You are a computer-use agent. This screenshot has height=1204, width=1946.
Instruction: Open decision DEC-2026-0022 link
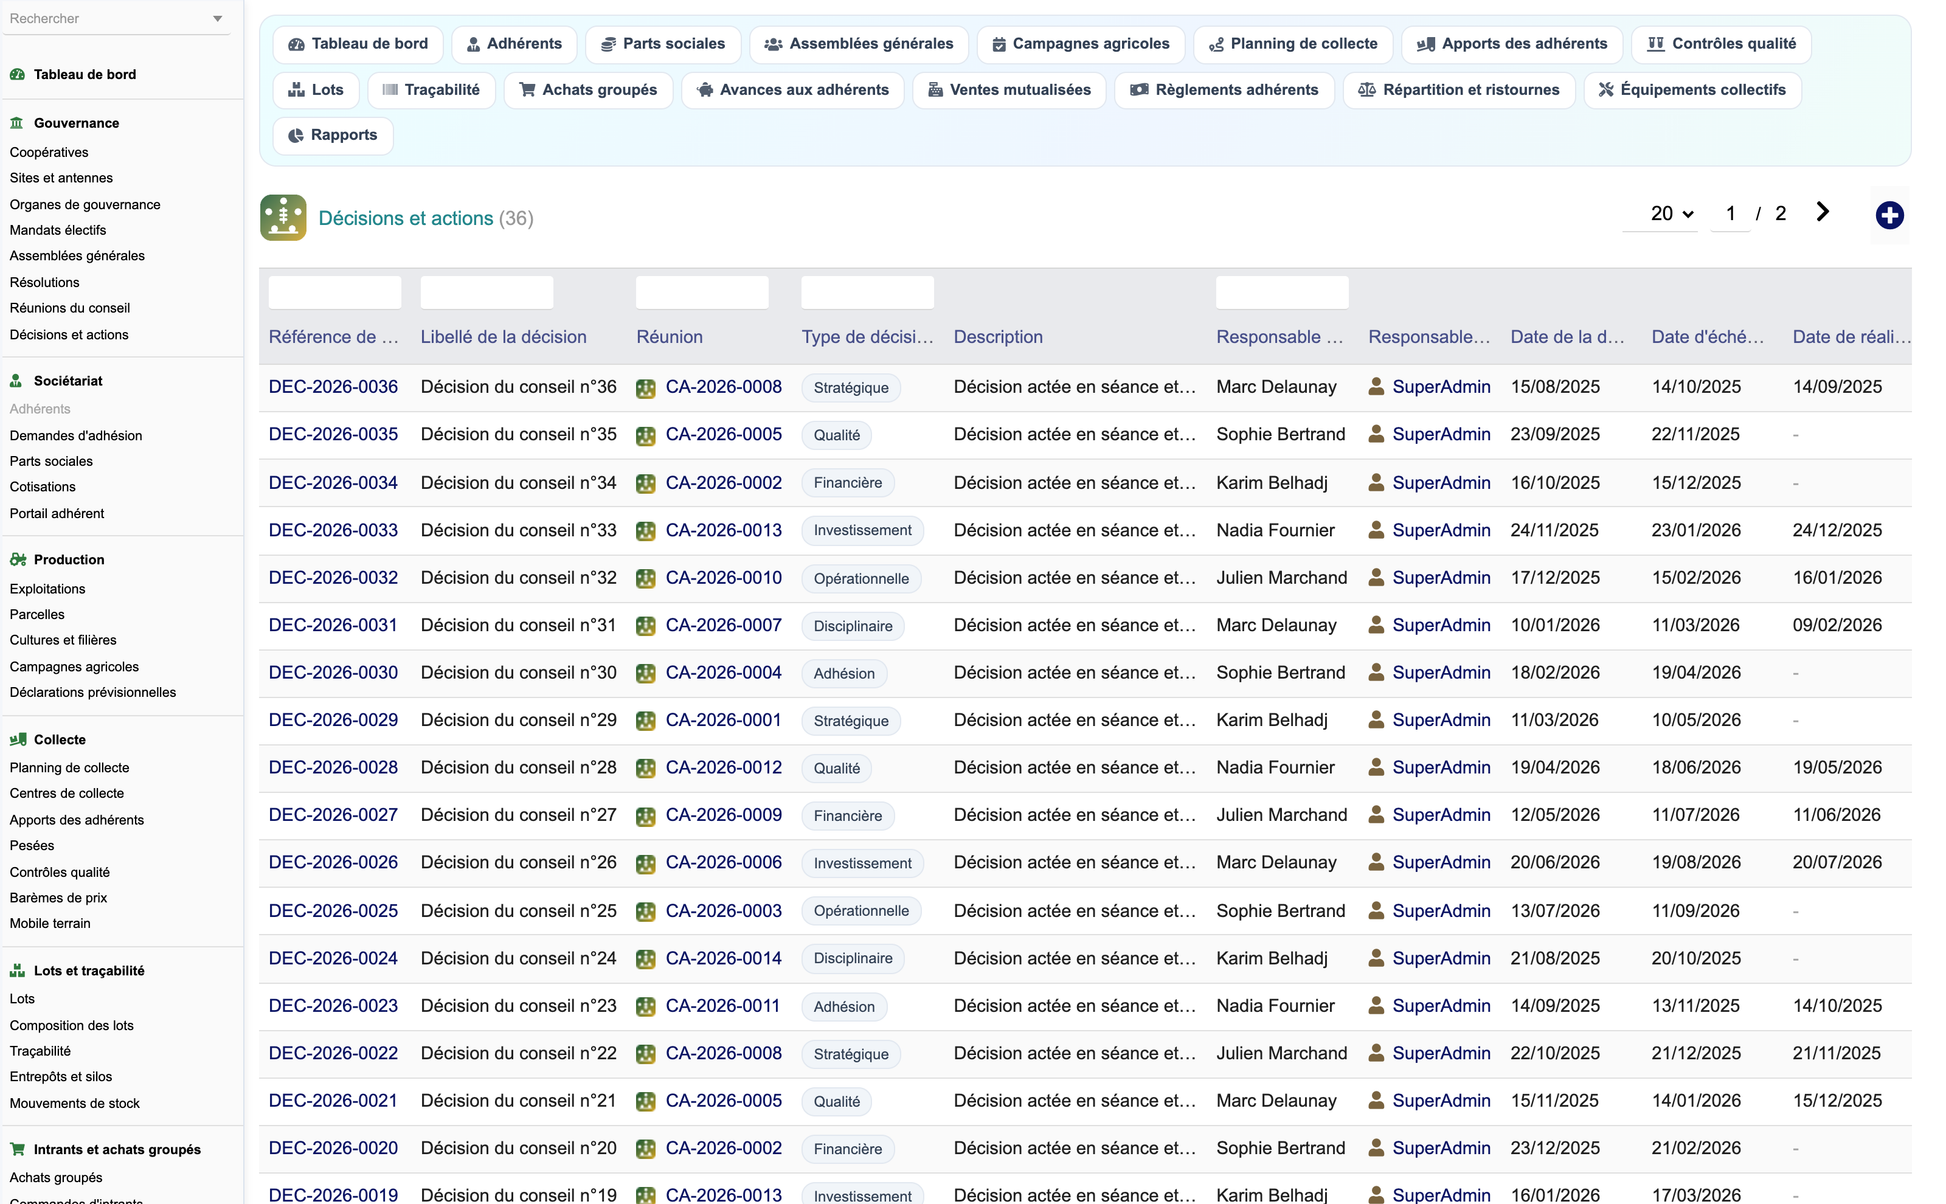(333, 1053)
